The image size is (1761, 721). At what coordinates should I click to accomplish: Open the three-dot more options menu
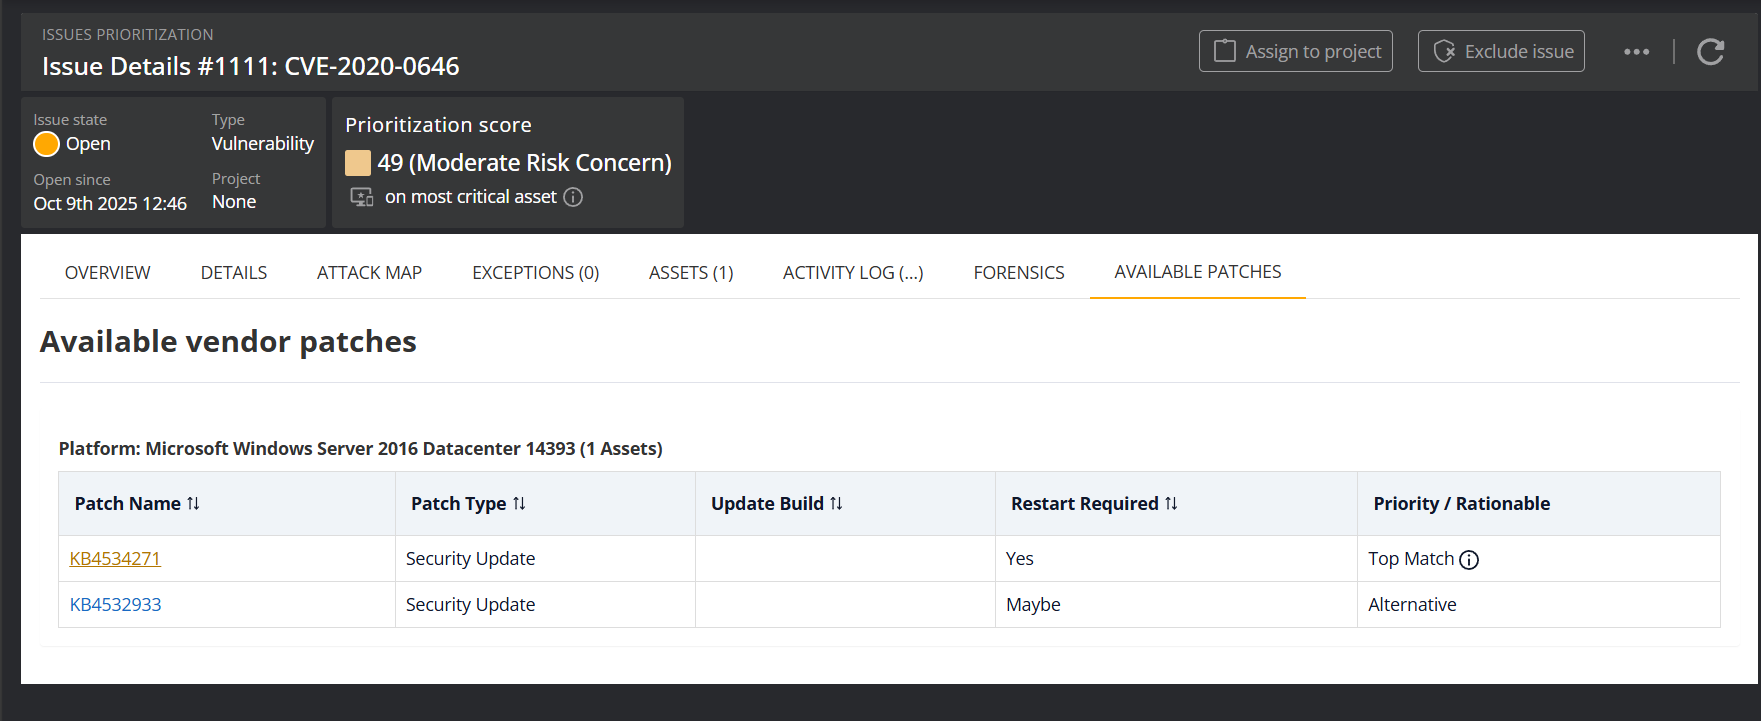pyautogui.click(x=1636, y=52)
